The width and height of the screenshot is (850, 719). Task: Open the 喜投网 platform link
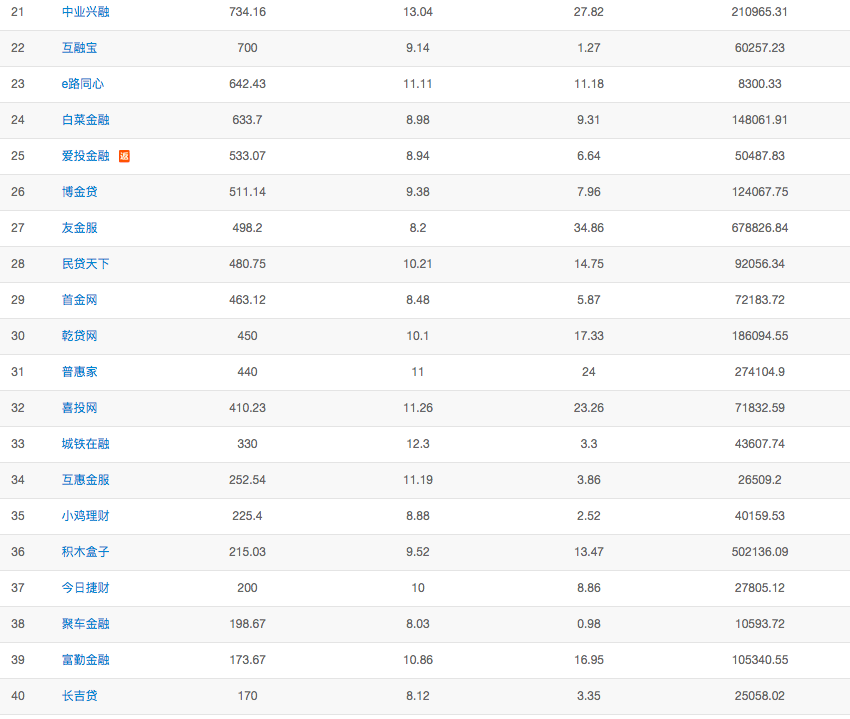click(80, 408)
